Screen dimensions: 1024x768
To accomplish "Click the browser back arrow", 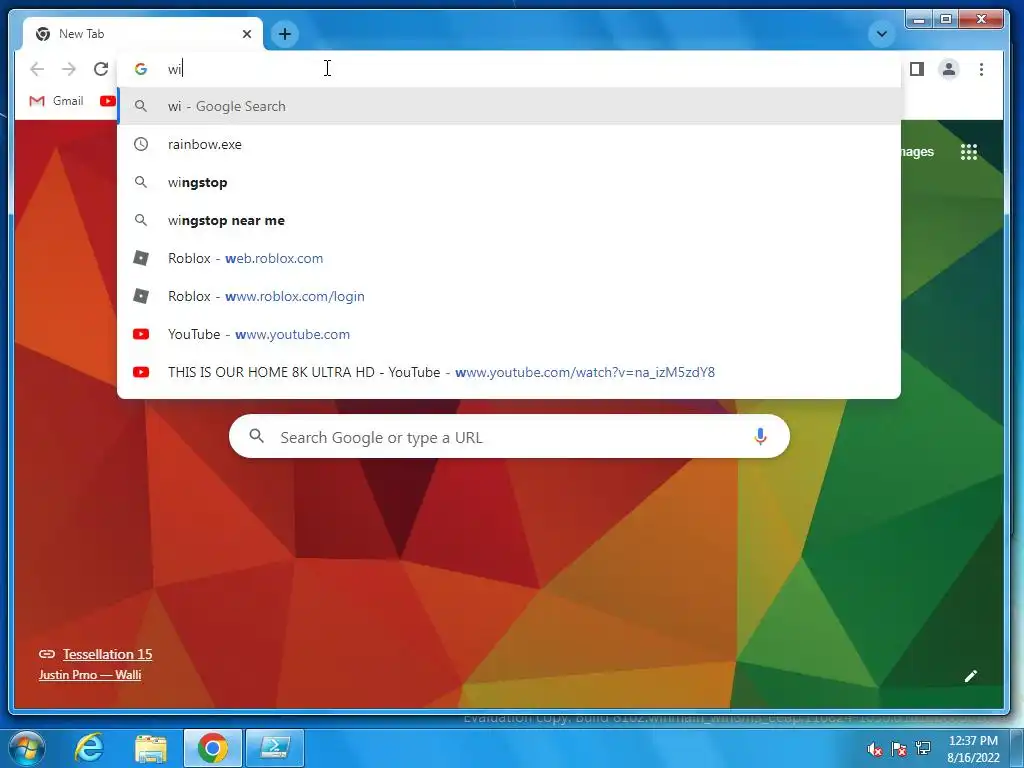I will (37, 69).
